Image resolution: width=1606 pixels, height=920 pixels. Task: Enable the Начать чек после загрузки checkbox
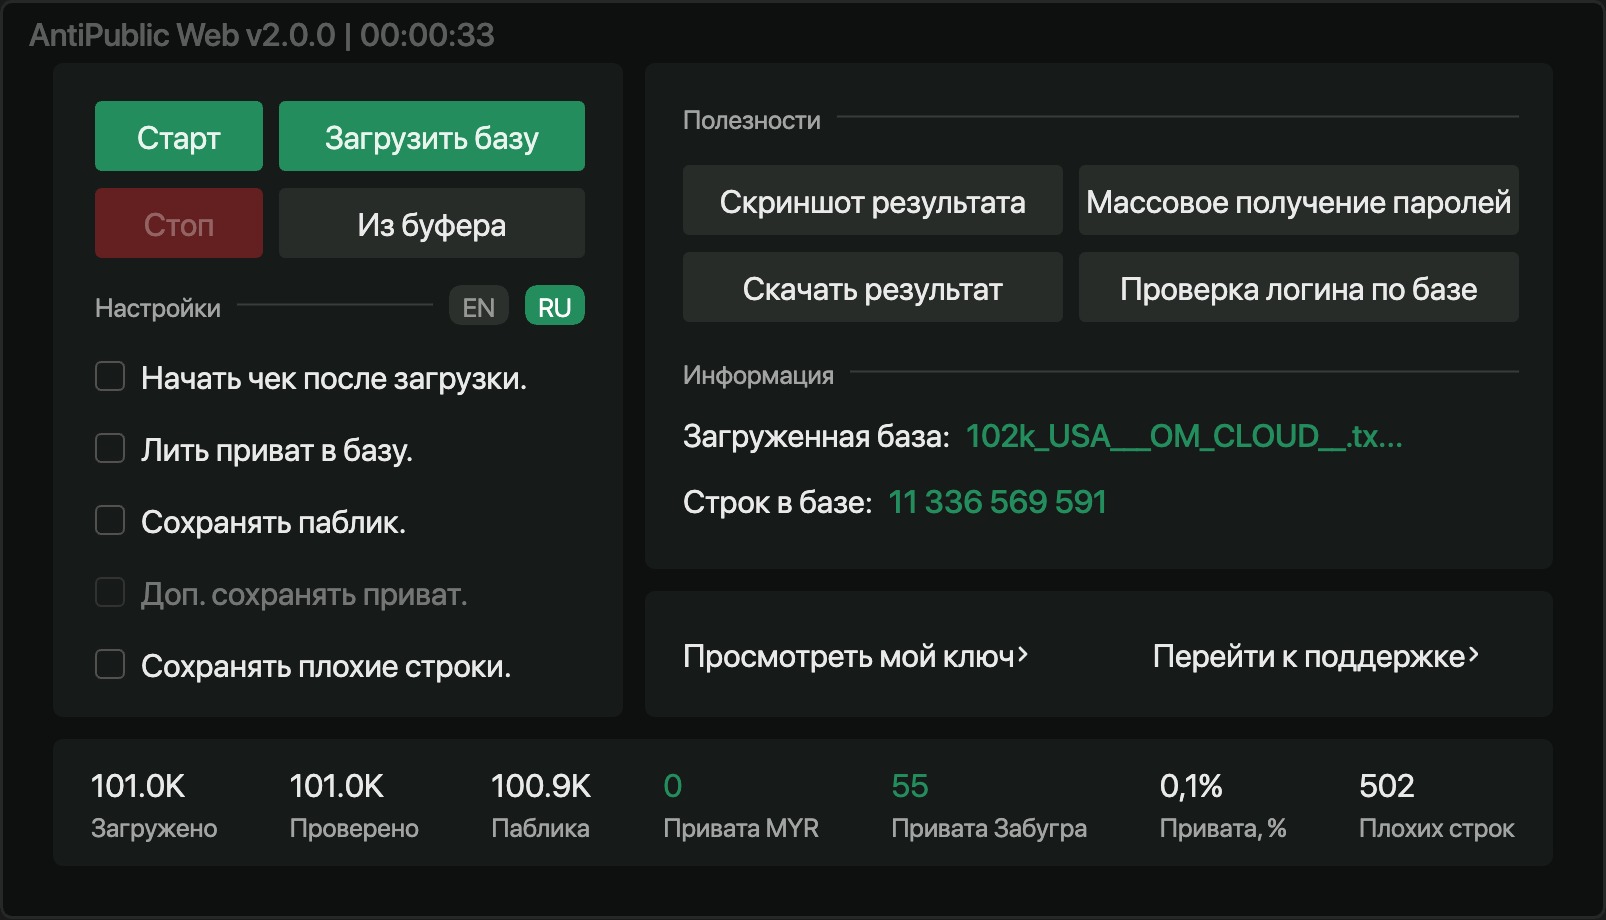[110, 377]
